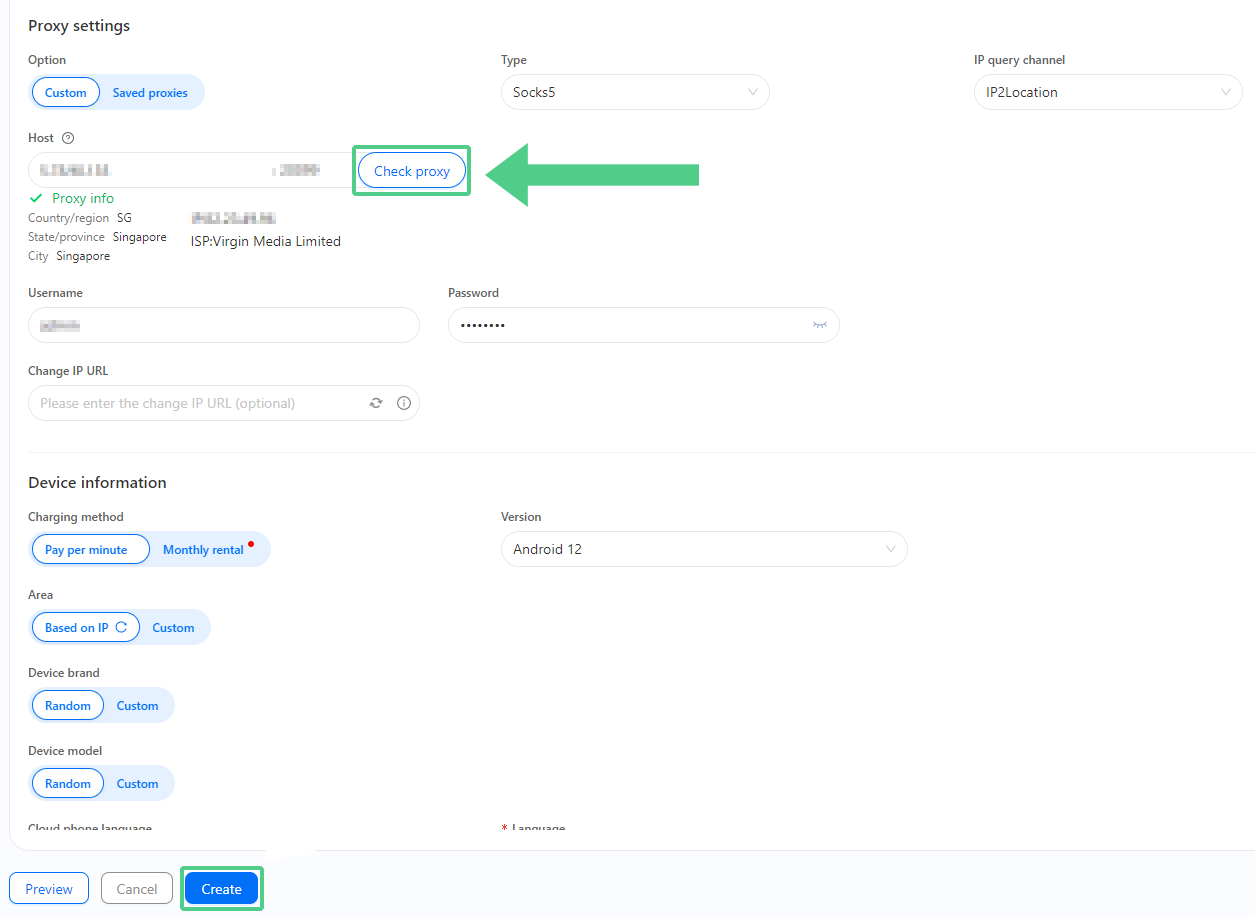This screenshot has height=918, width=1255.
Task: Click the ISP:Virgin Media Limited text
Action: click(x=266, y=241)
